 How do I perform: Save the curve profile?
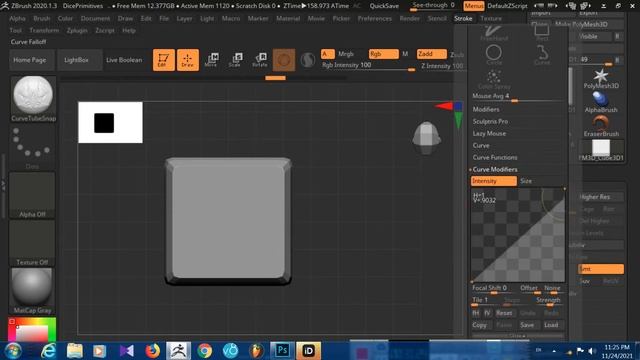(527, 325)
